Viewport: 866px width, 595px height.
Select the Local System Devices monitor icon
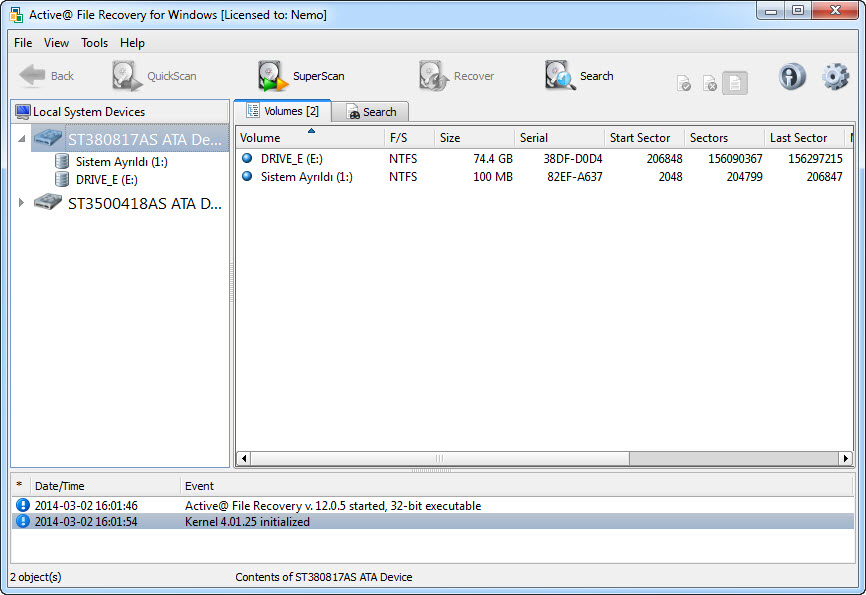23,112
